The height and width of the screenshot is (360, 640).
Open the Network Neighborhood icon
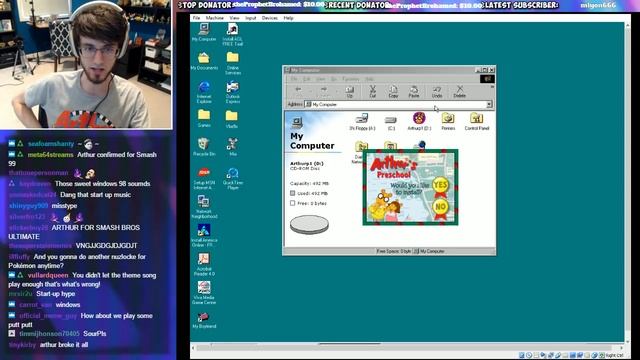pyautogui.click(x=204, y=207)
